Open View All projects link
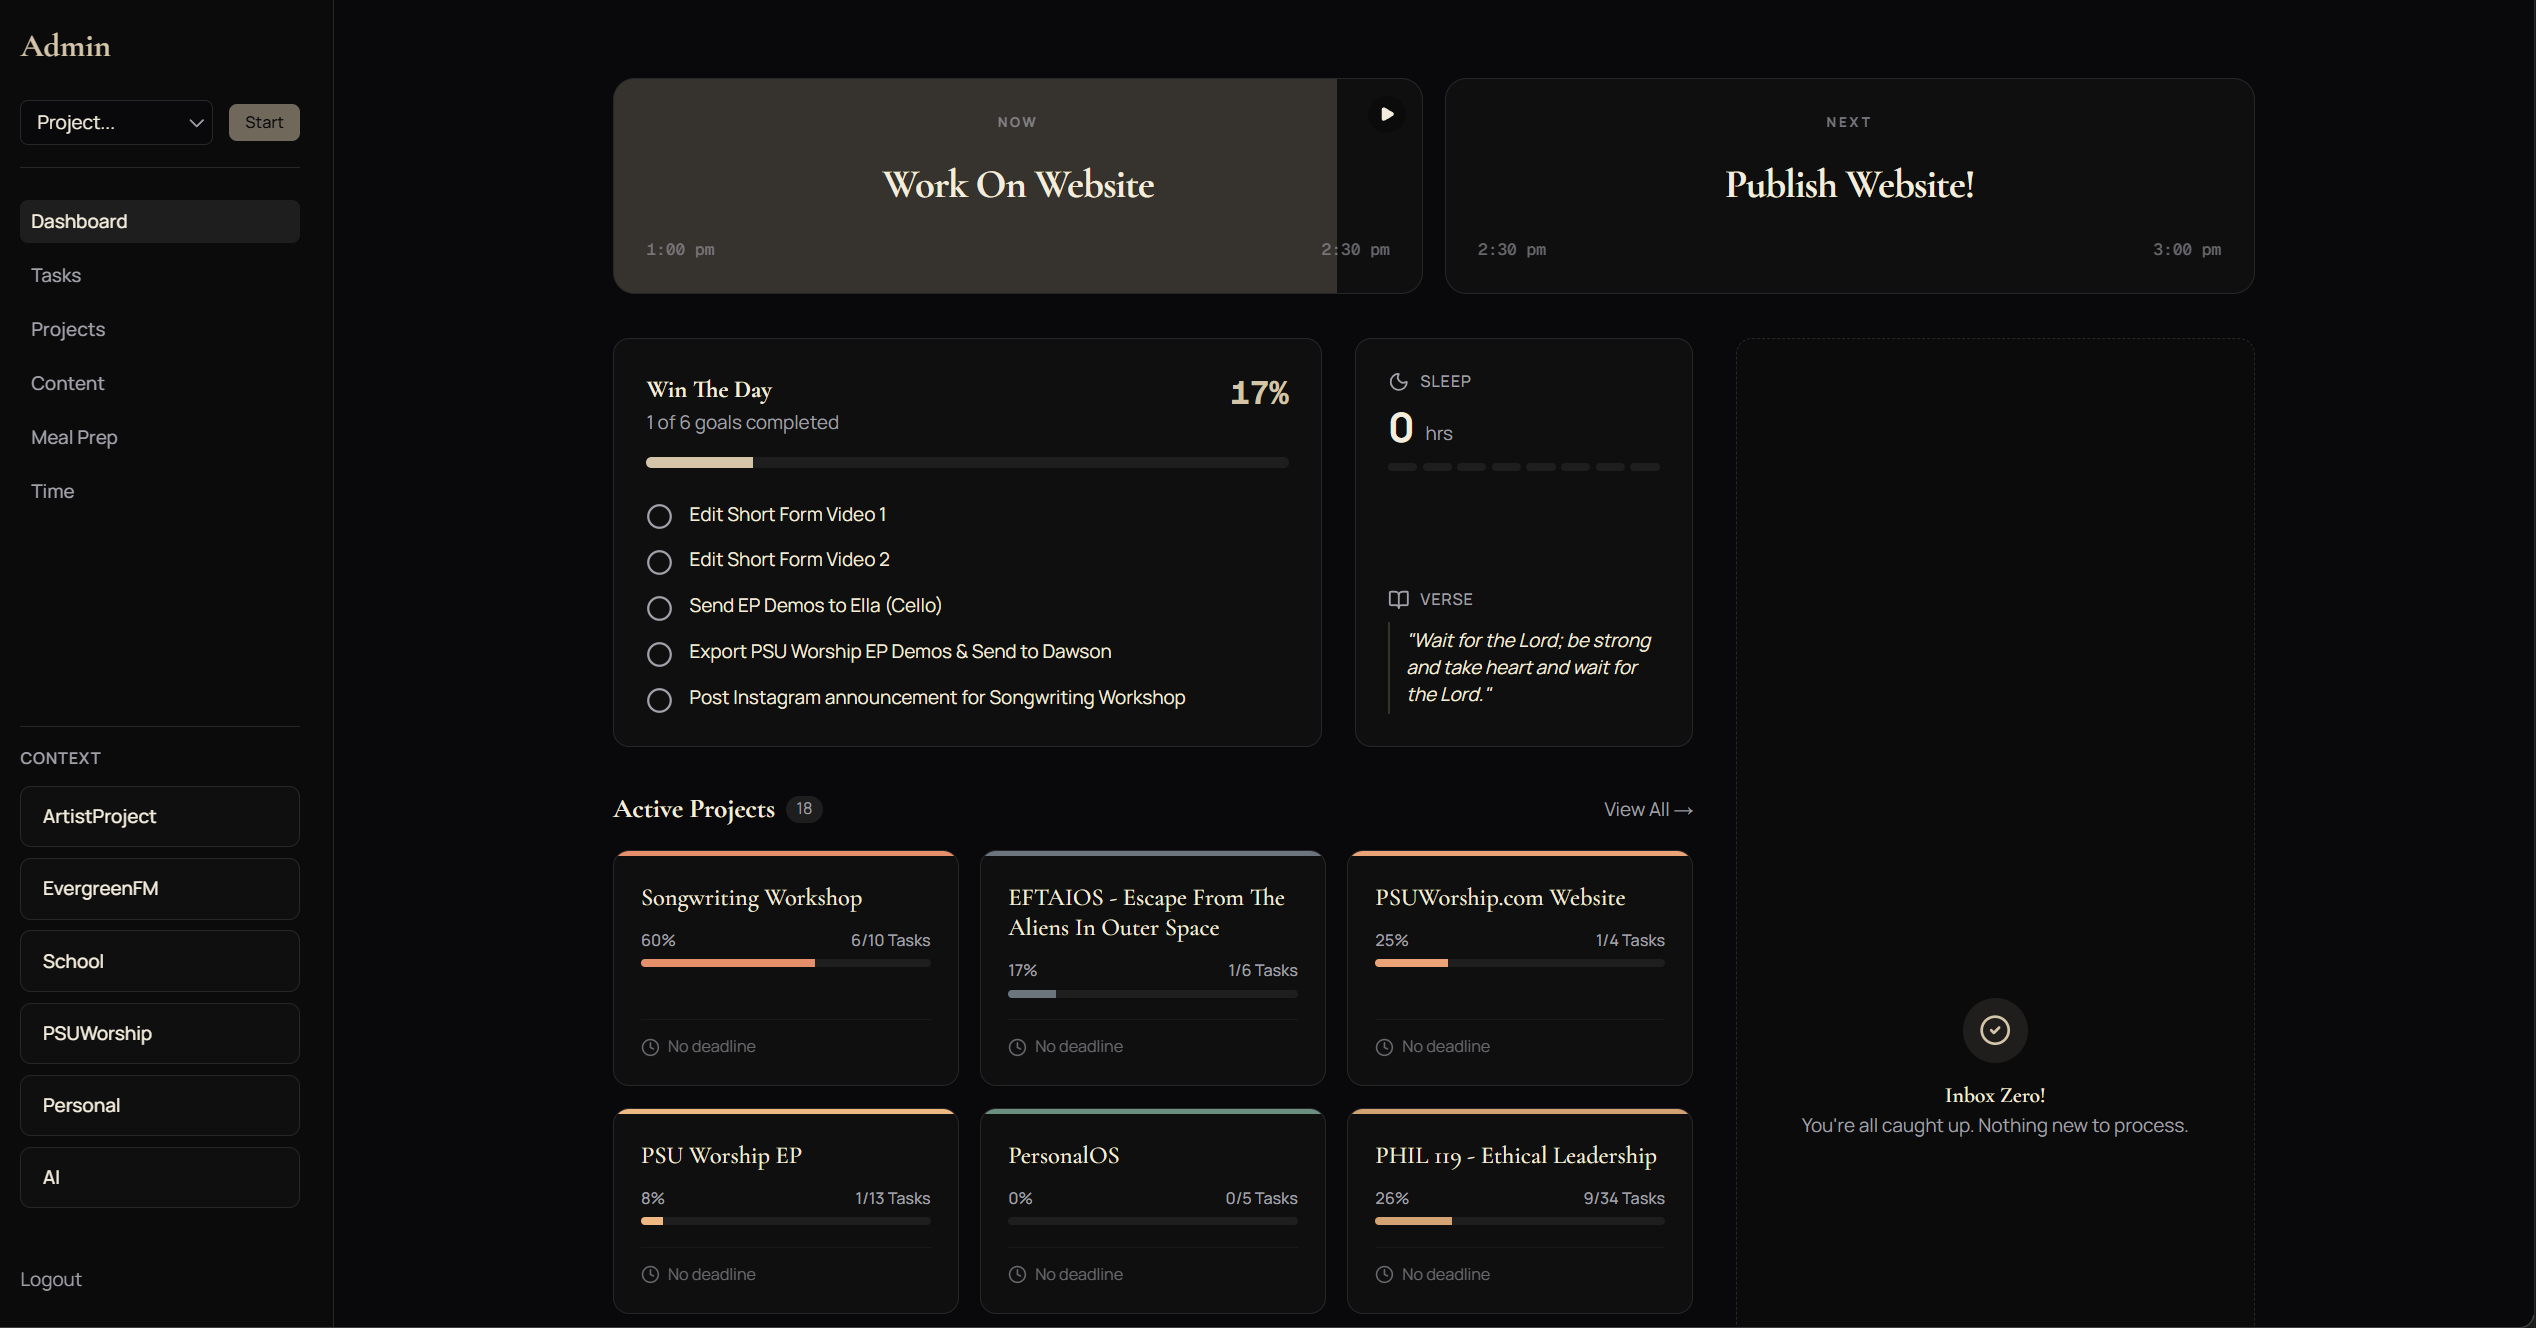Viewport: 2536px width, 1328px height. 1647,810
